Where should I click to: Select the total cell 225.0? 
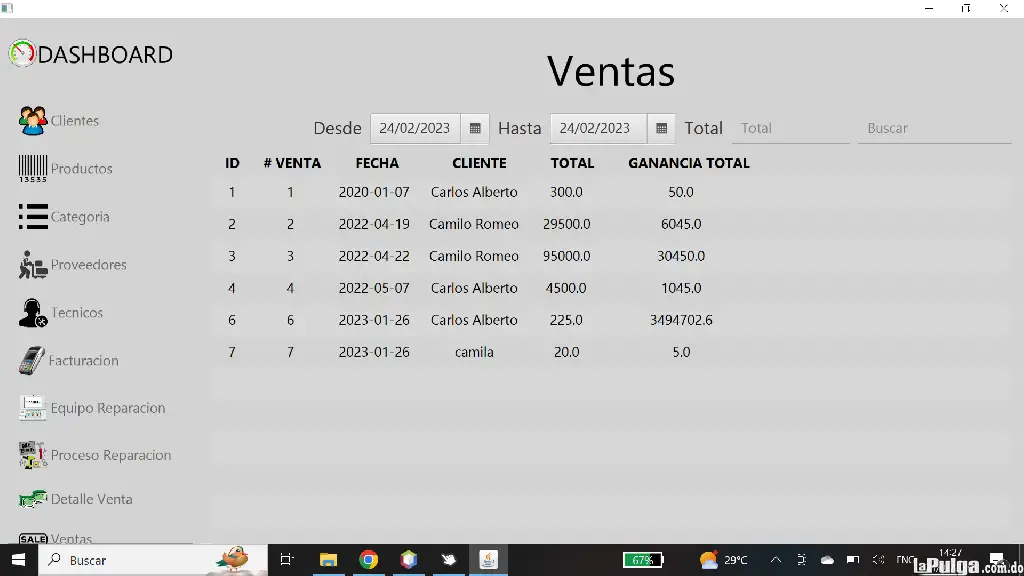pyautogui.click(x=566, y=320)
